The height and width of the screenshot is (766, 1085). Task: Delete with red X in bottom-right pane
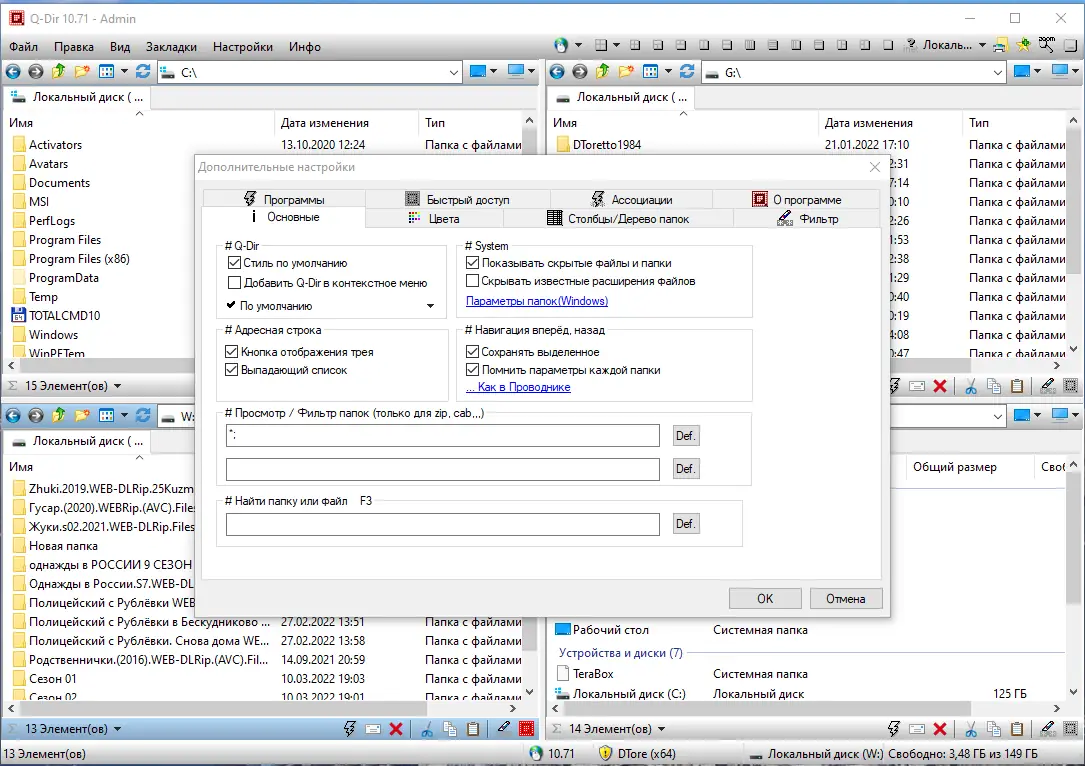[940, 729]
